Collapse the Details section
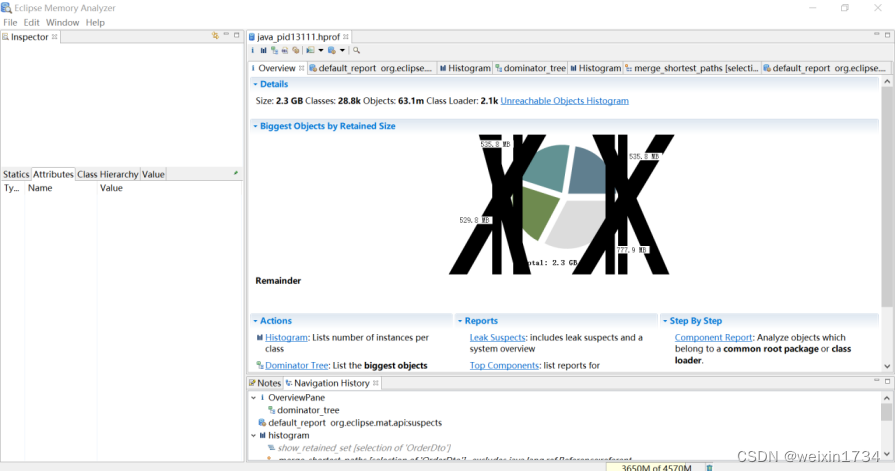Viewport: 896px width, 472px height. (255, 84)
